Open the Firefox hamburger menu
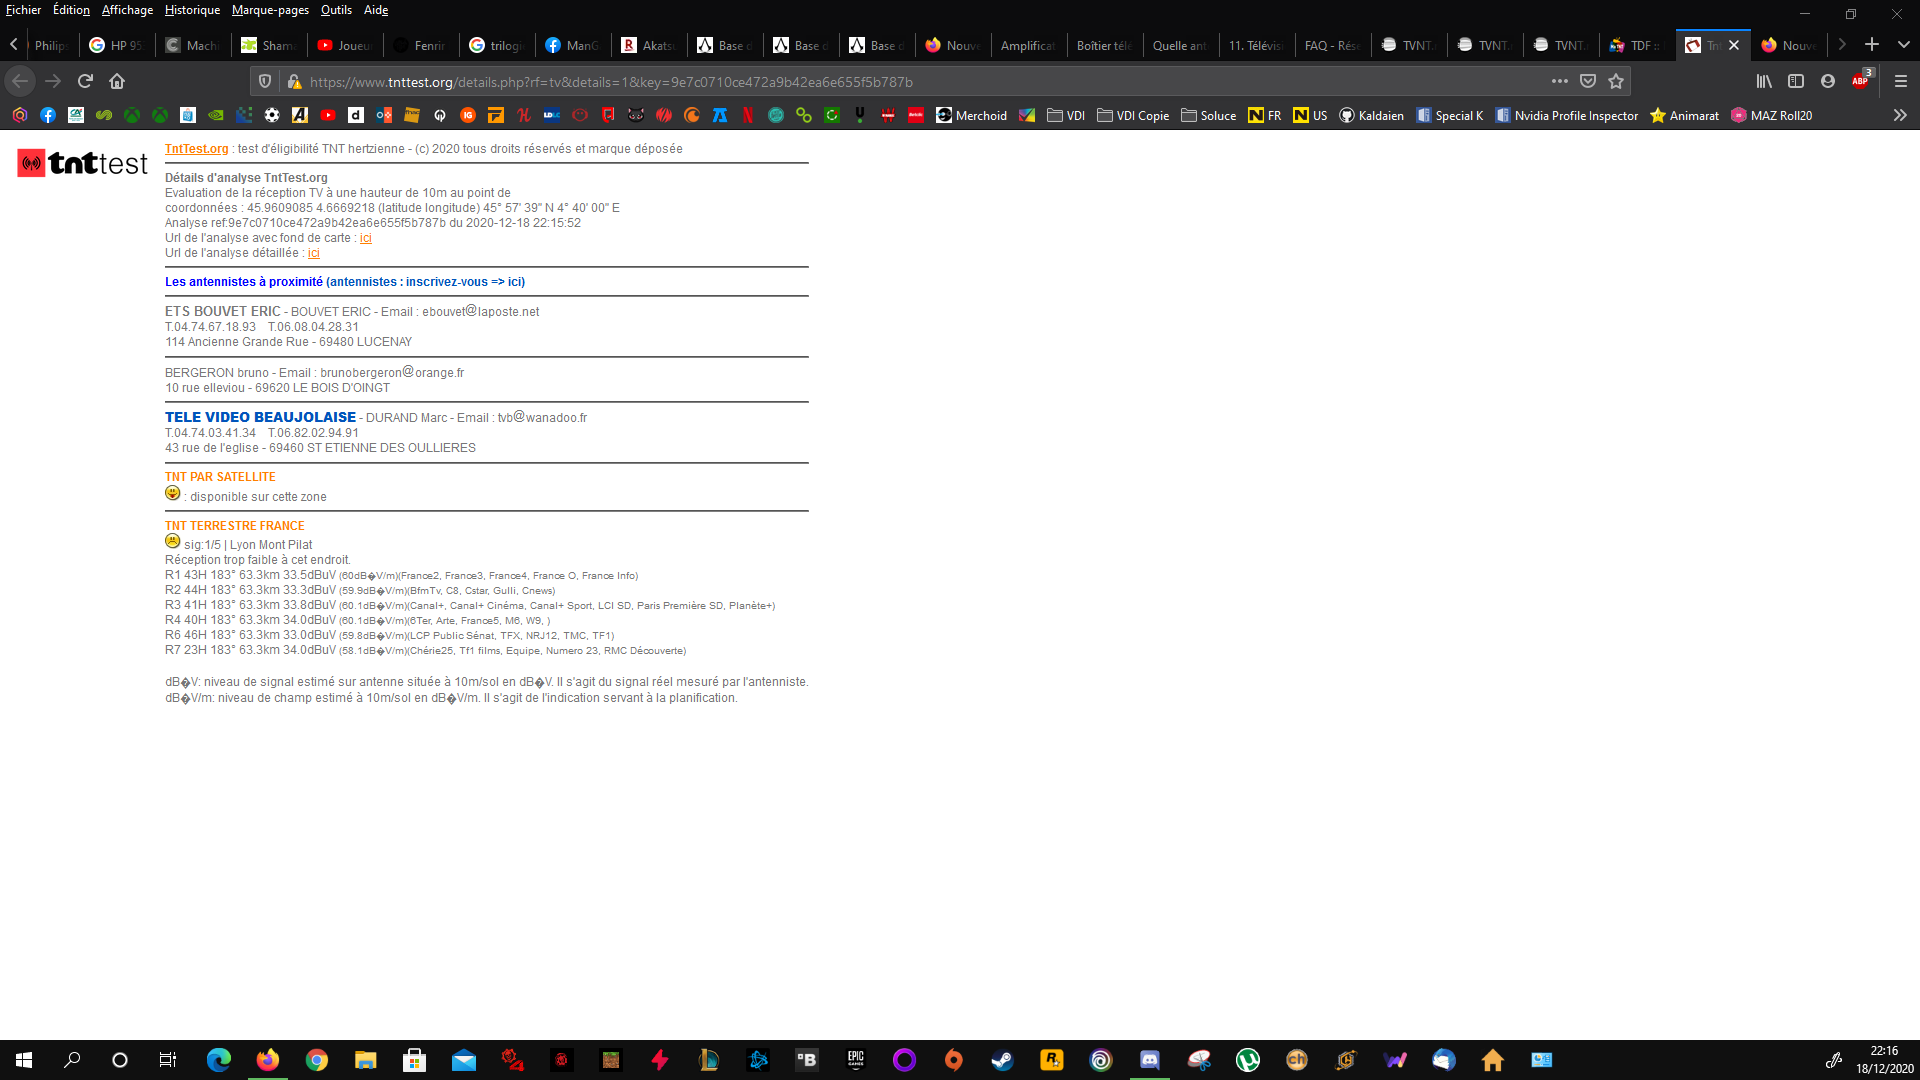The height and width of the screenshot is (1080, 1920). click(x=1901, y=81)
